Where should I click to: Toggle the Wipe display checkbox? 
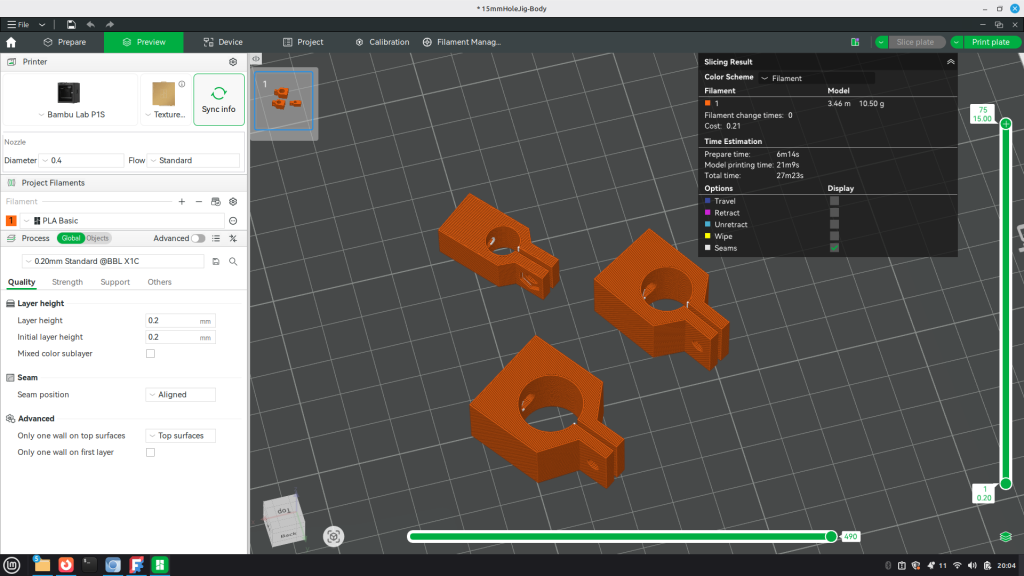[x=834, y=236]
